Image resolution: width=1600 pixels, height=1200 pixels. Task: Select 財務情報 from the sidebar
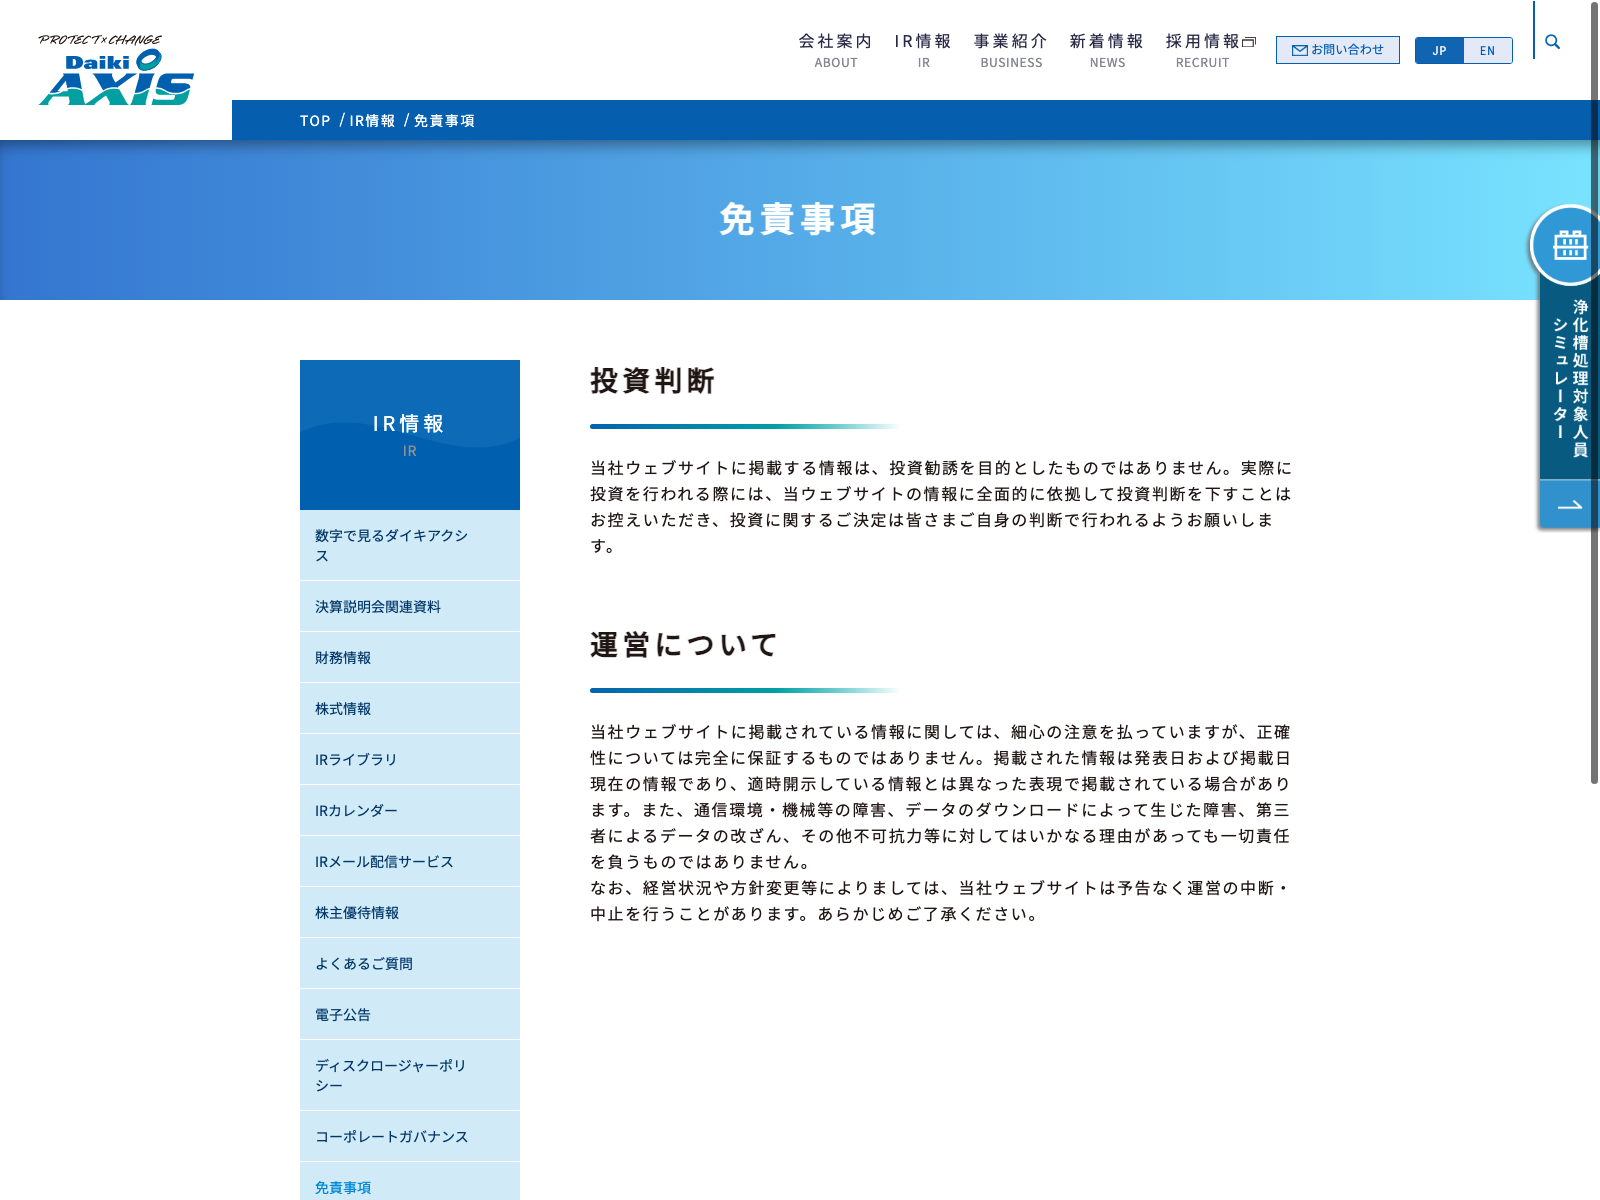(x=343, y=658)
